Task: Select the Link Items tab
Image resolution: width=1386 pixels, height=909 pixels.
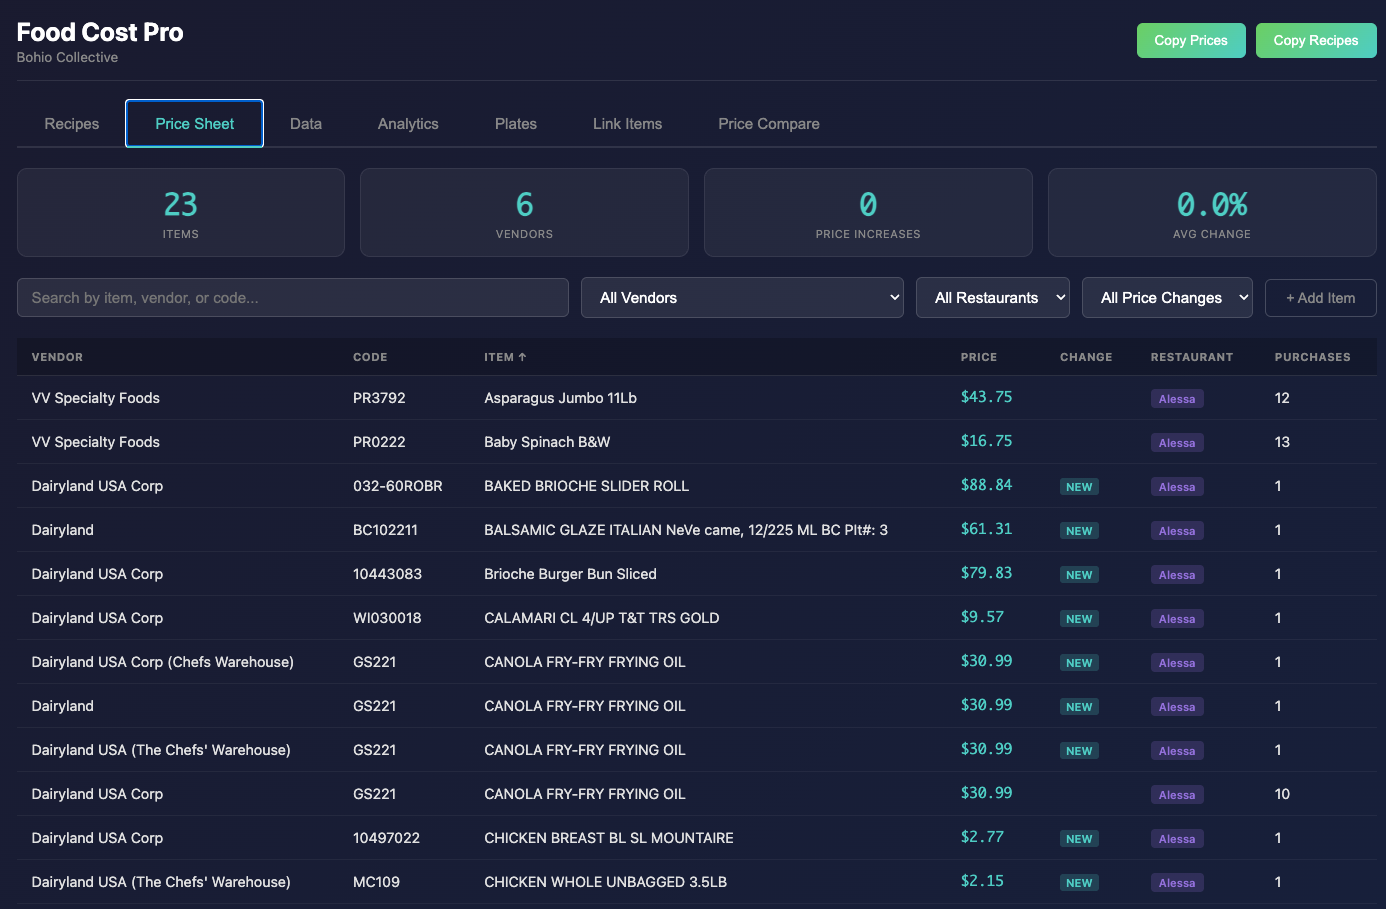Action: pyautogui.click(x=627, y=124)
